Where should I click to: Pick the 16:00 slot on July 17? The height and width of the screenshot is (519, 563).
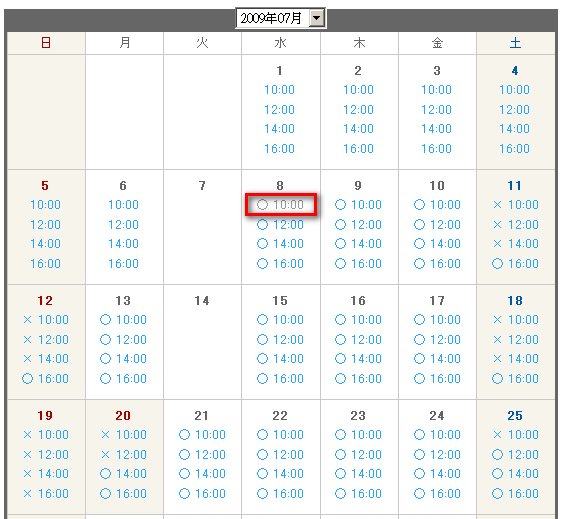pos(437,378)
